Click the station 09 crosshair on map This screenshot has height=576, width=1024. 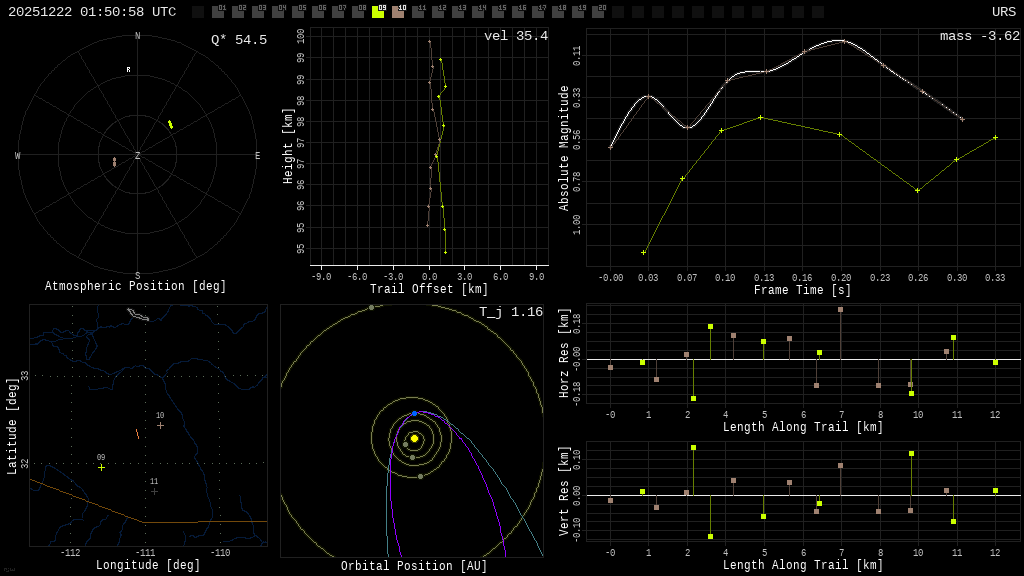pyautogui.click(x=101, y=467)
